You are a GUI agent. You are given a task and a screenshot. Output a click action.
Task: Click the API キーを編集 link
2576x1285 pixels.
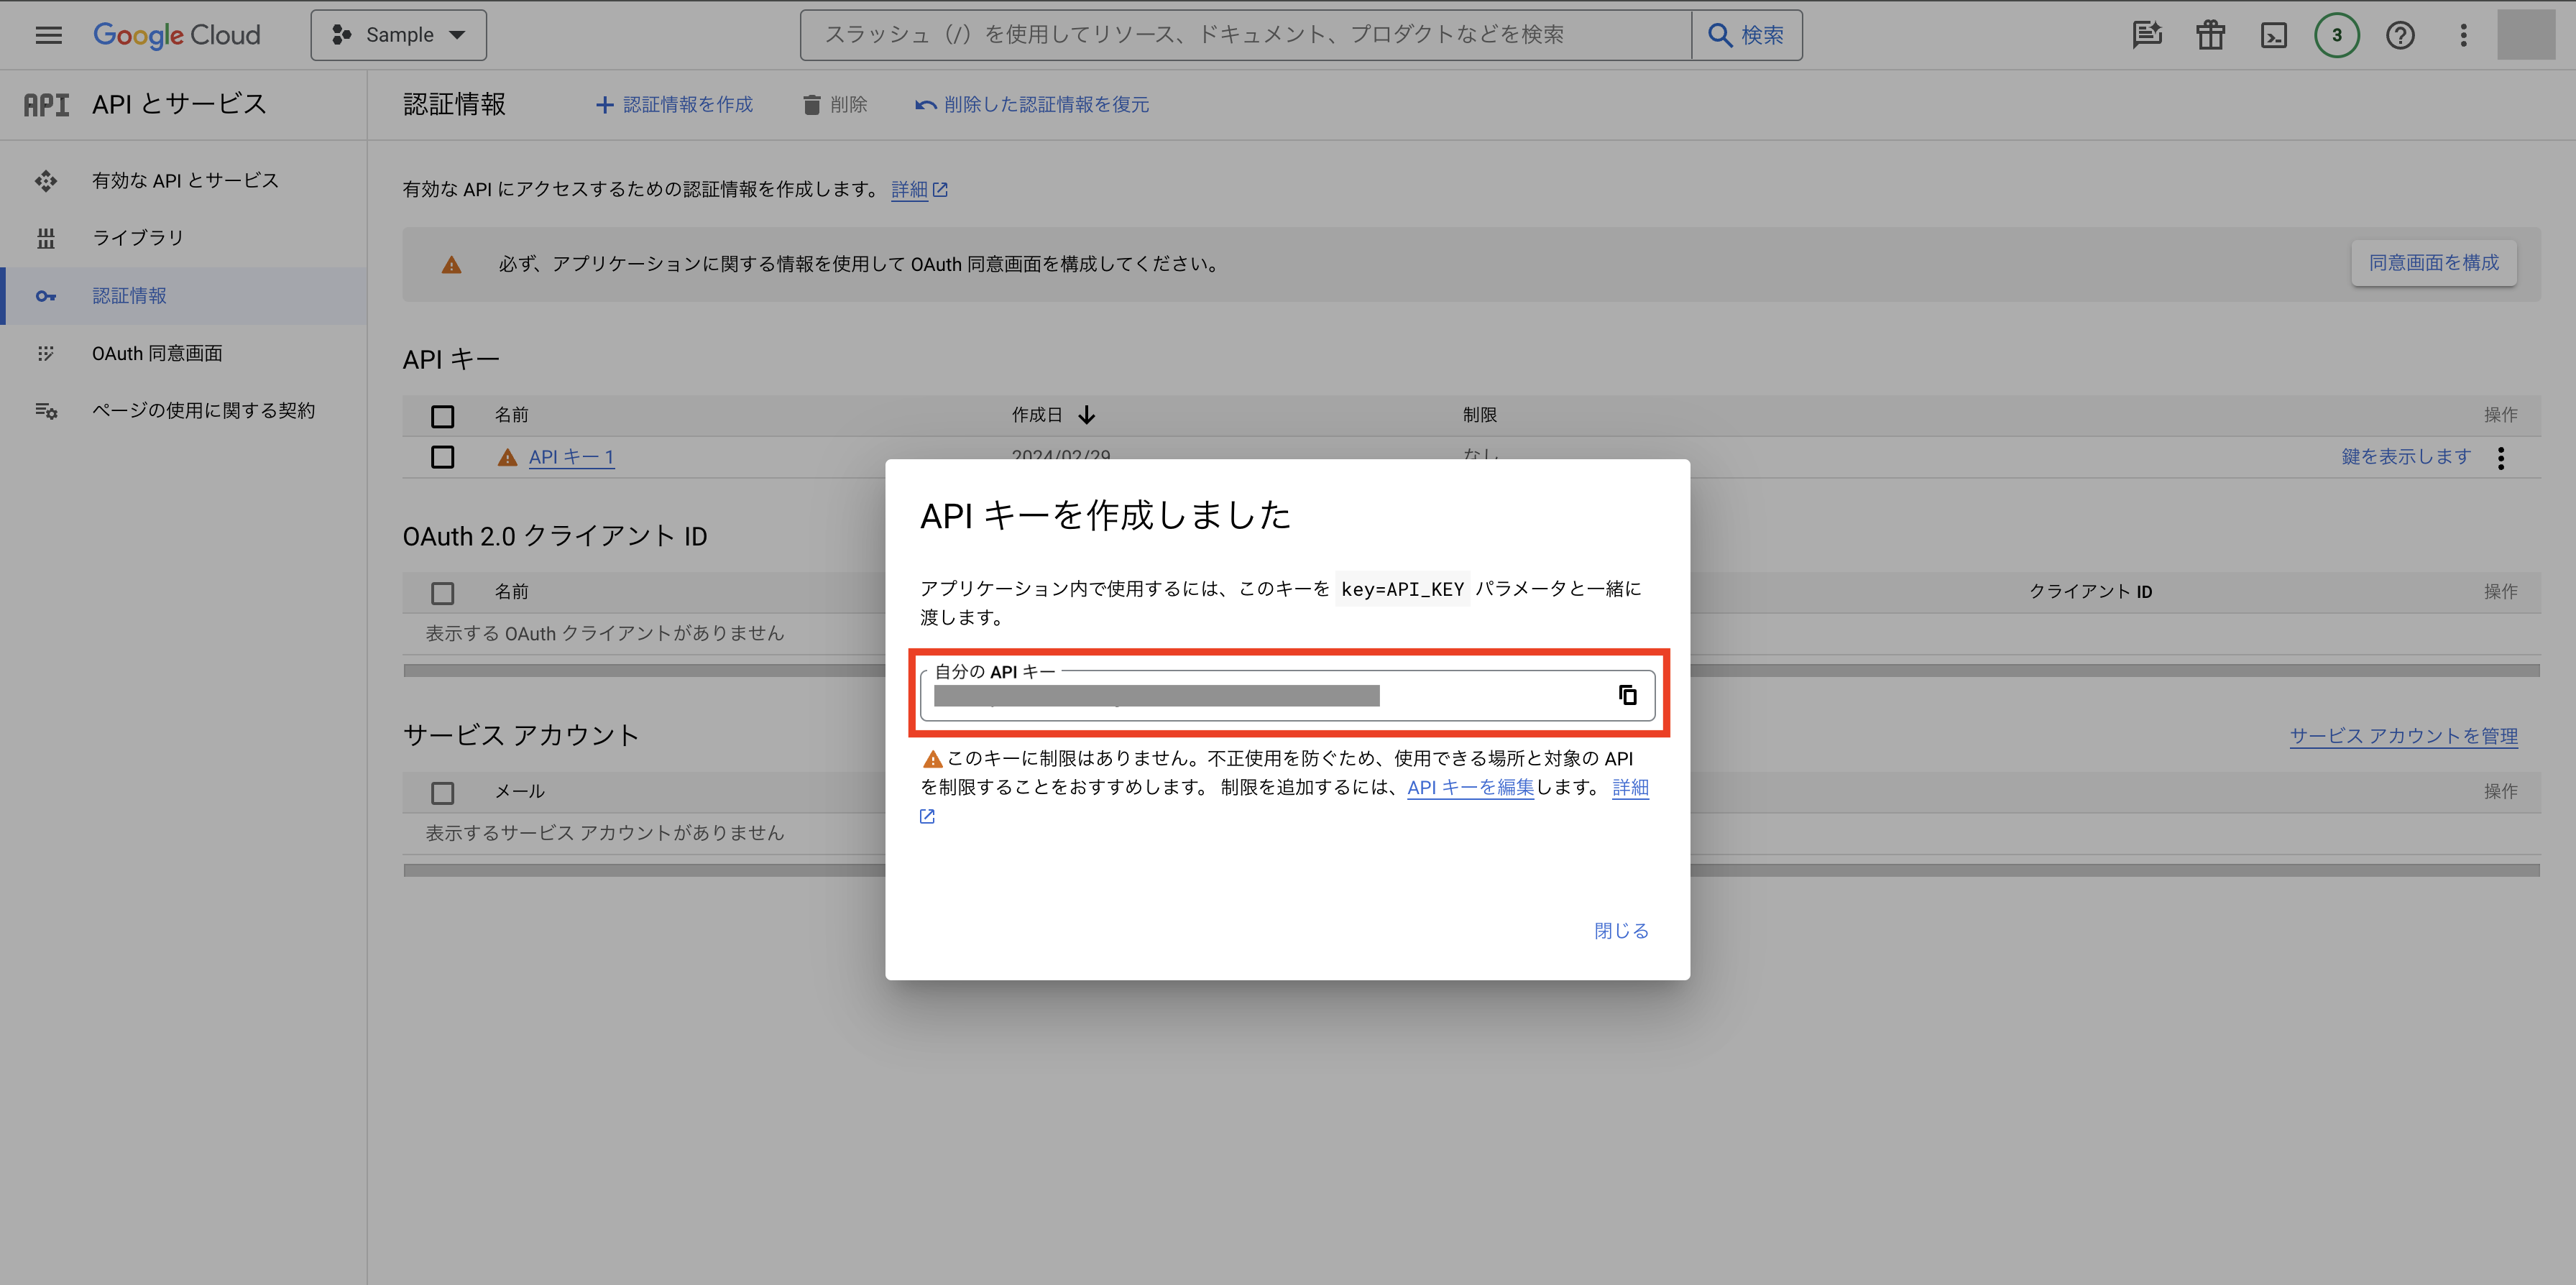(1470, 787)
